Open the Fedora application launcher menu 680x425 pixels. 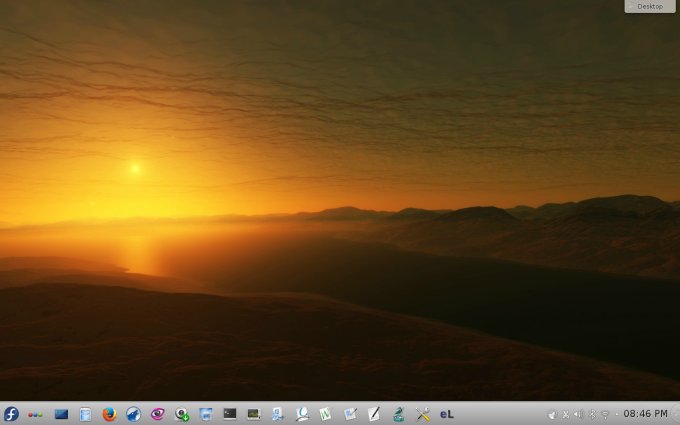coord(11,414)
